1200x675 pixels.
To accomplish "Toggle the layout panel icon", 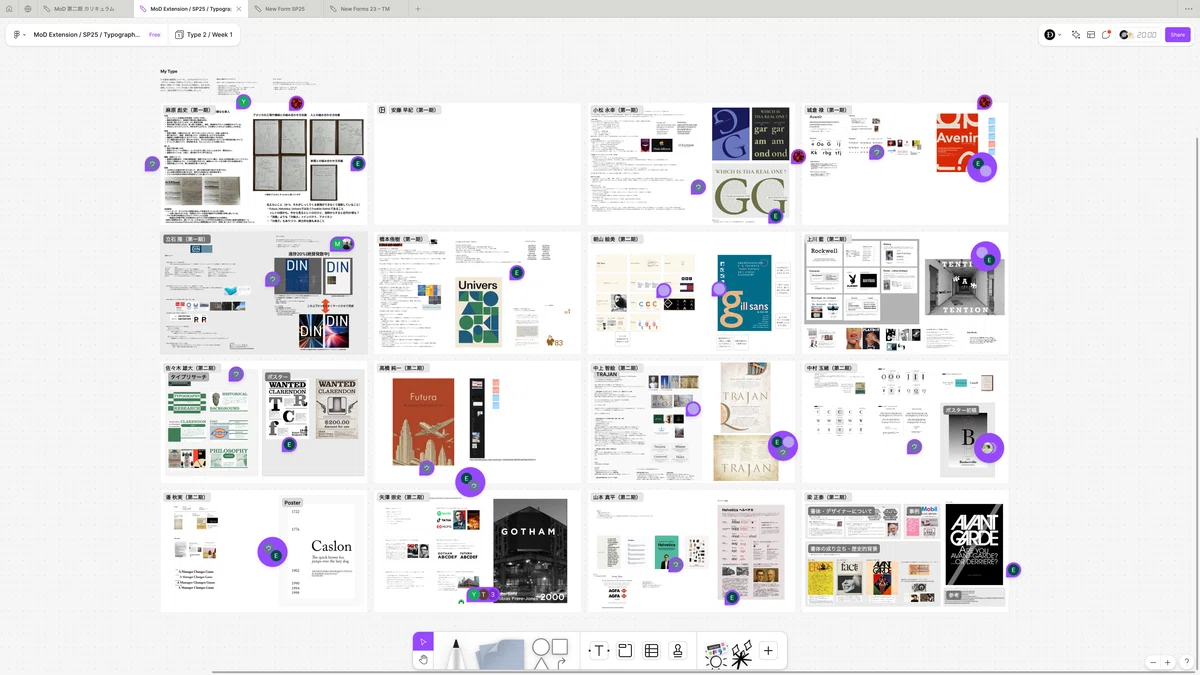I will pos(1091,34).
